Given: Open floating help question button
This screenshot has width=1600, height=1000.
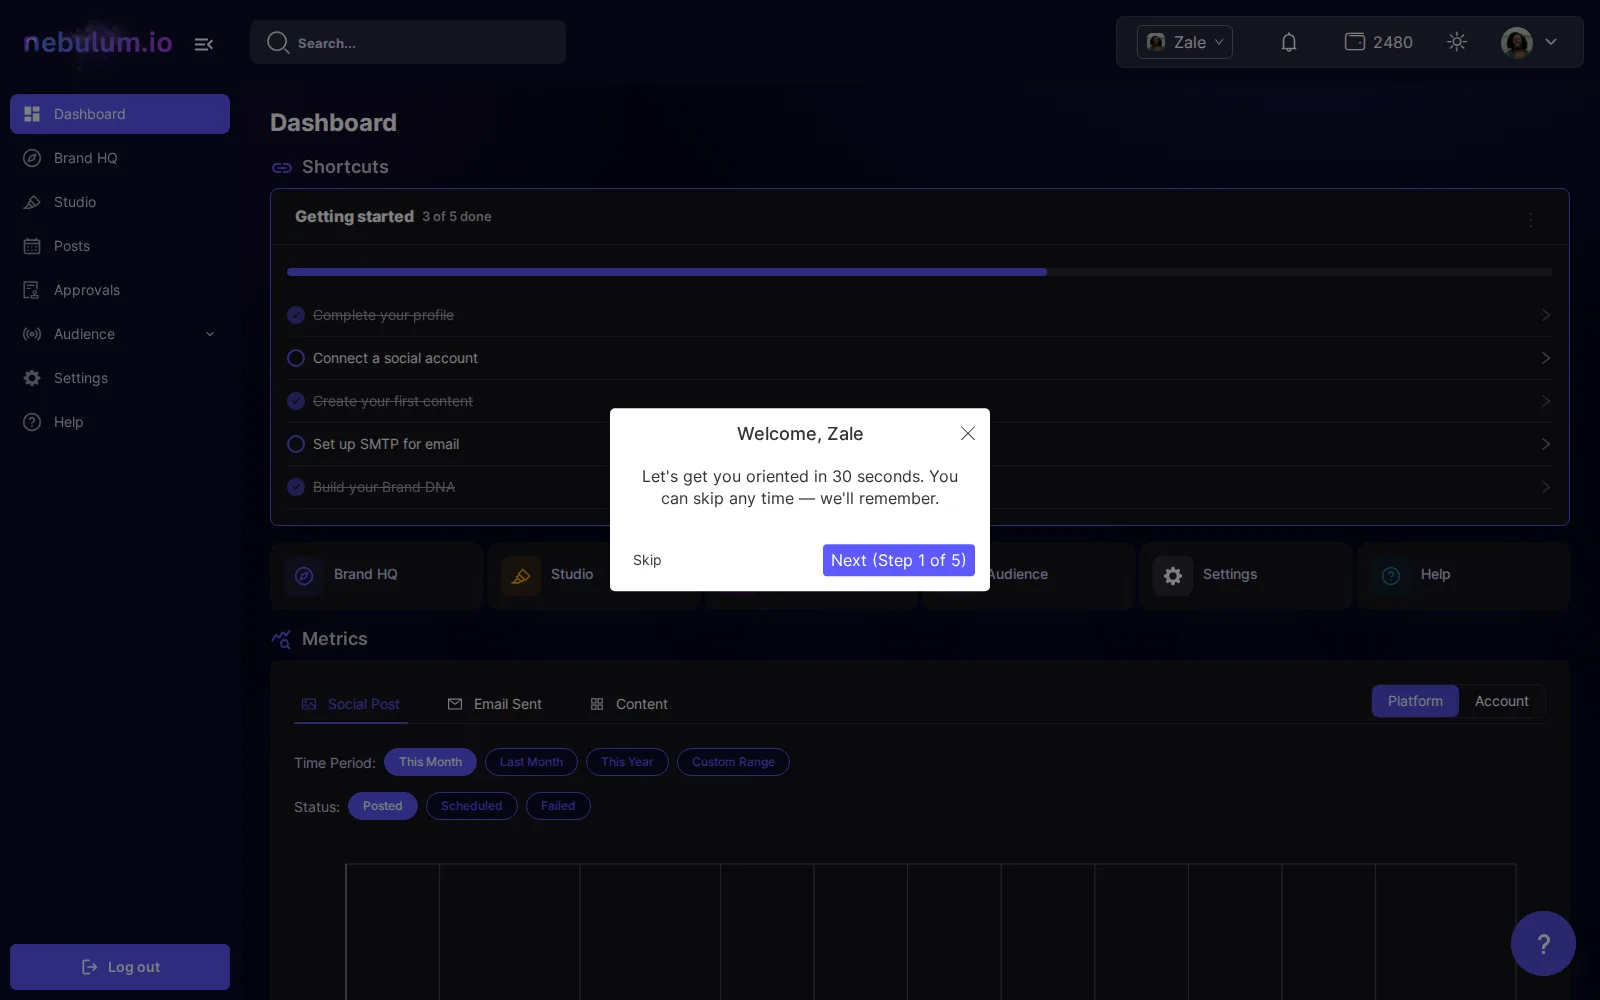Looking at the screenshot, I should click(1543, 943).
